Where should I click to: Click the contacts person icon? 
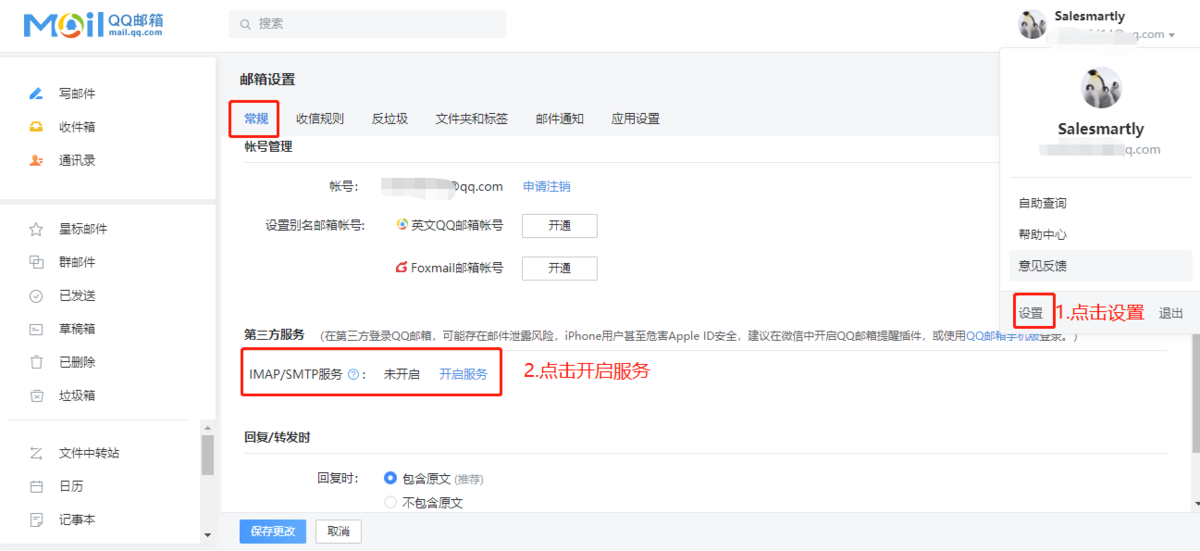coord(36,161)
